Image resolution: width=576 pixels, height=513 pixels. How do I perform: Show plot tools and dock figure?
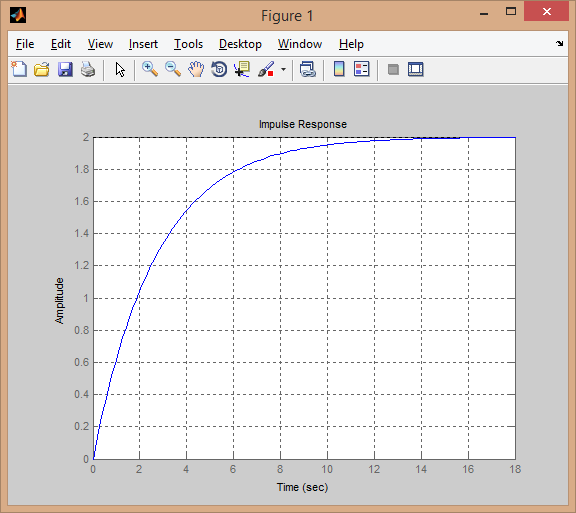point(416,69)
